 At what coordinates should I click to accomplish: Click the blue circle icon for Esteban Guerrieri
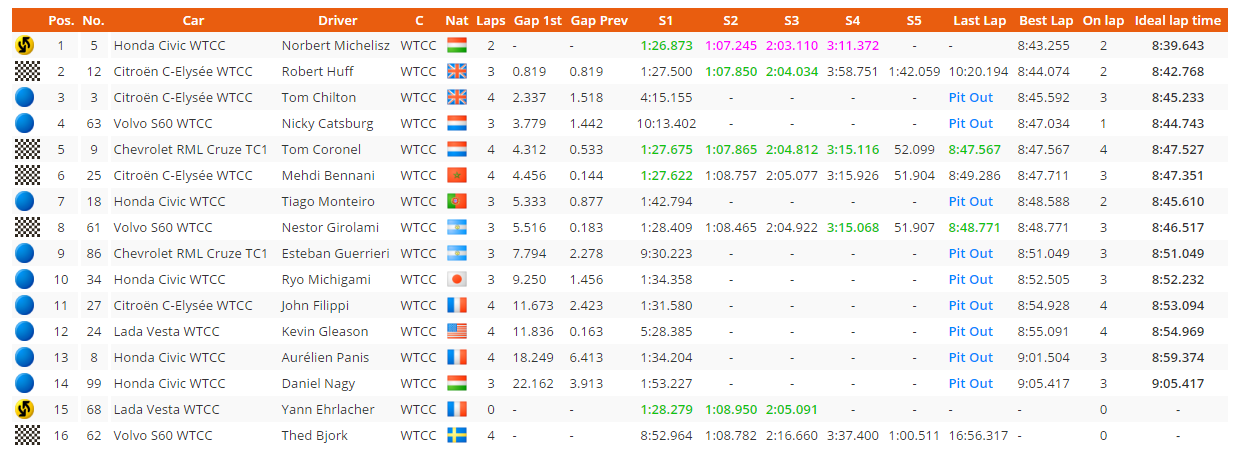[25, 254]
